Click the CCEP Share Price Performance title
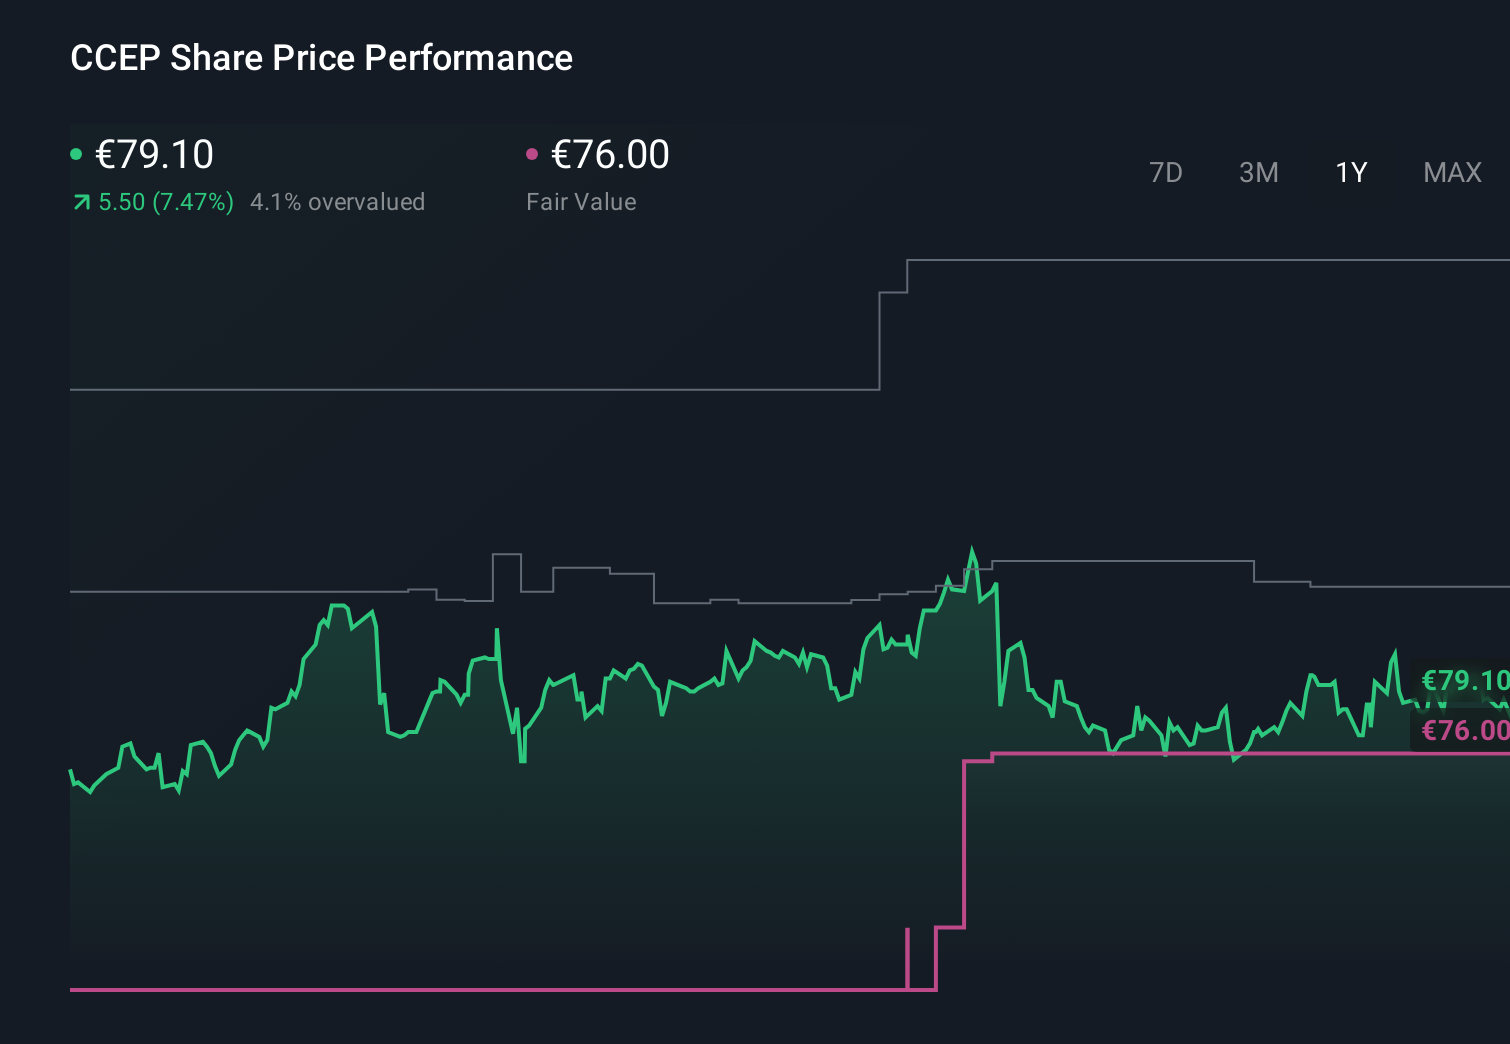 pyautogui.click(x=321, y=58)
